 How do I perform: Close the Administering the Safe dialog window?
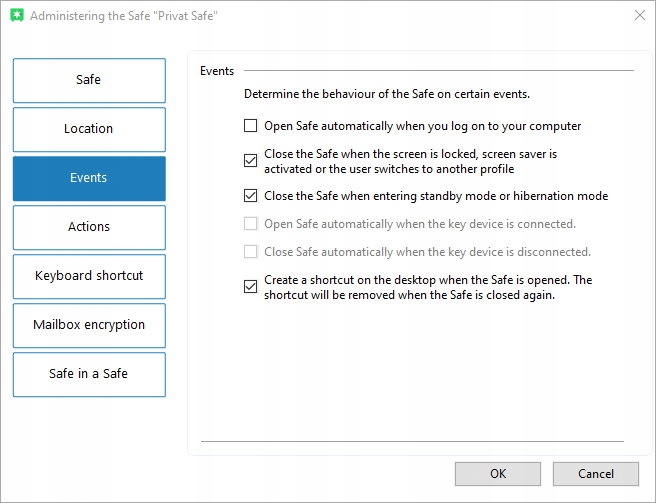pos(639,15)
